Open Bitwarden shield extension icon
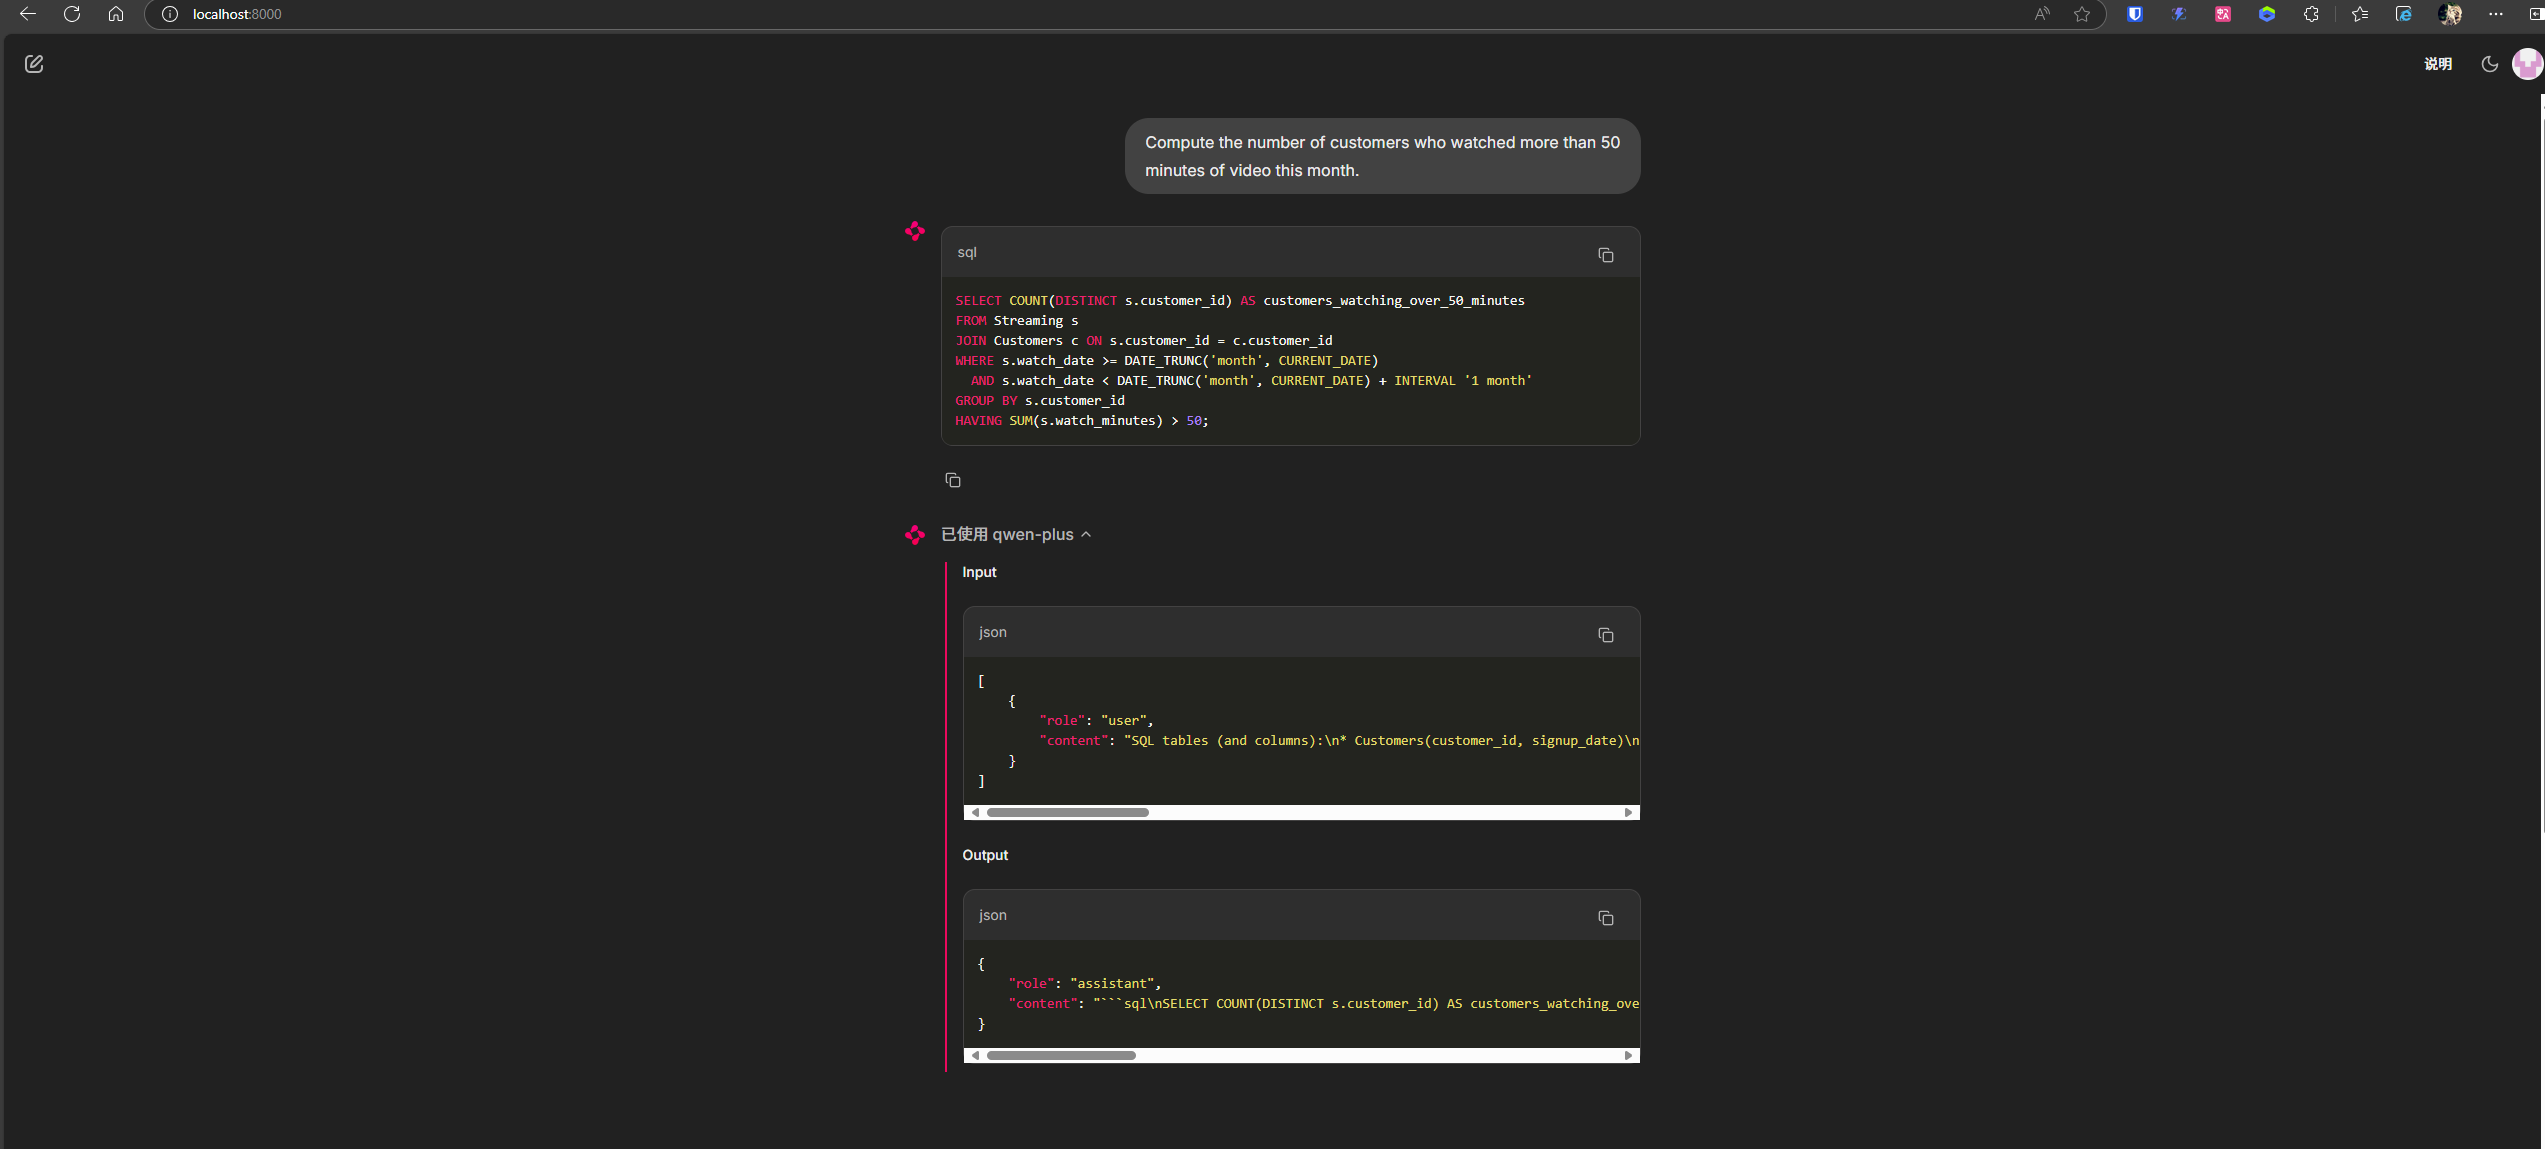The height and width of the screenshot is (1149, 2545). tap(2135, 14)
